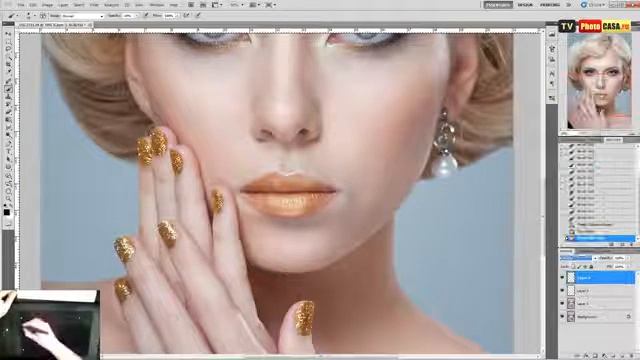Image resolution: width=640 pixels, height=360 pixels.
Task: Switch to the Essentials workspace
Action: coord(498,5)
